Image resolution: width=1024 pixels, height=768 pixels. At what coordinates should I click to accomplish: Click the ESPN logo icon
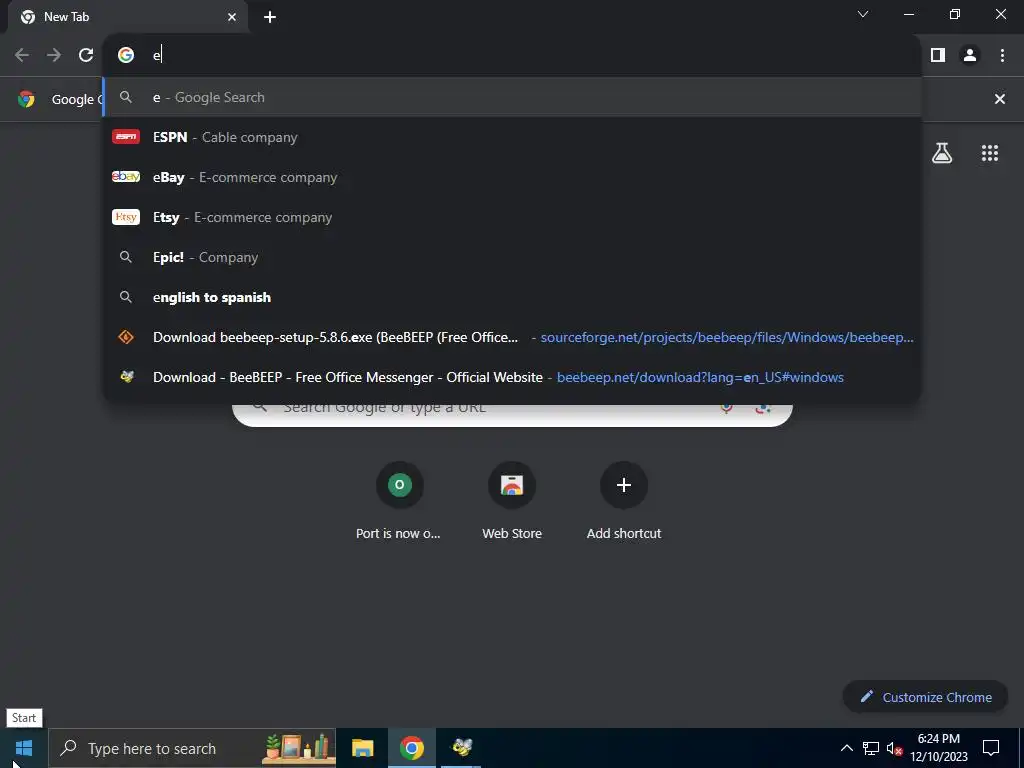126,136
